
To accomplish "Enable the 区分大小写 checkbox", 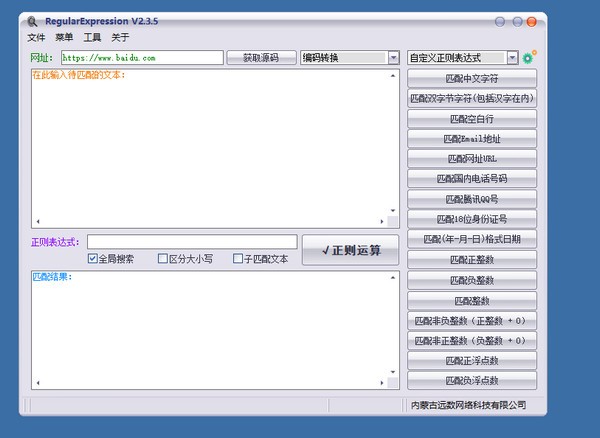I will pyautogui.click(x=163, y=259).
